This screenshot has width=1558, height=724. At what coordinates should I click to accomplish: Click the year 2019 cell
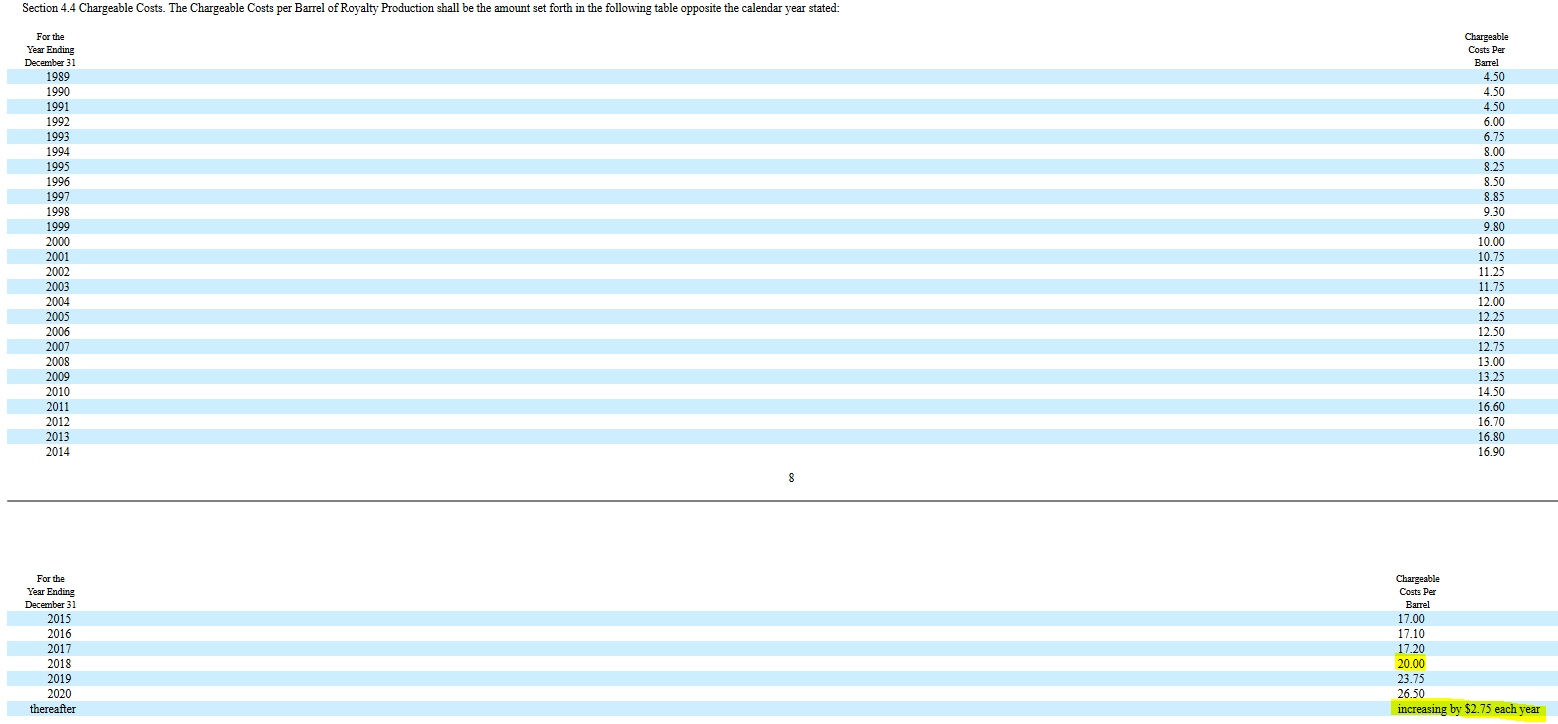[58, 678]
